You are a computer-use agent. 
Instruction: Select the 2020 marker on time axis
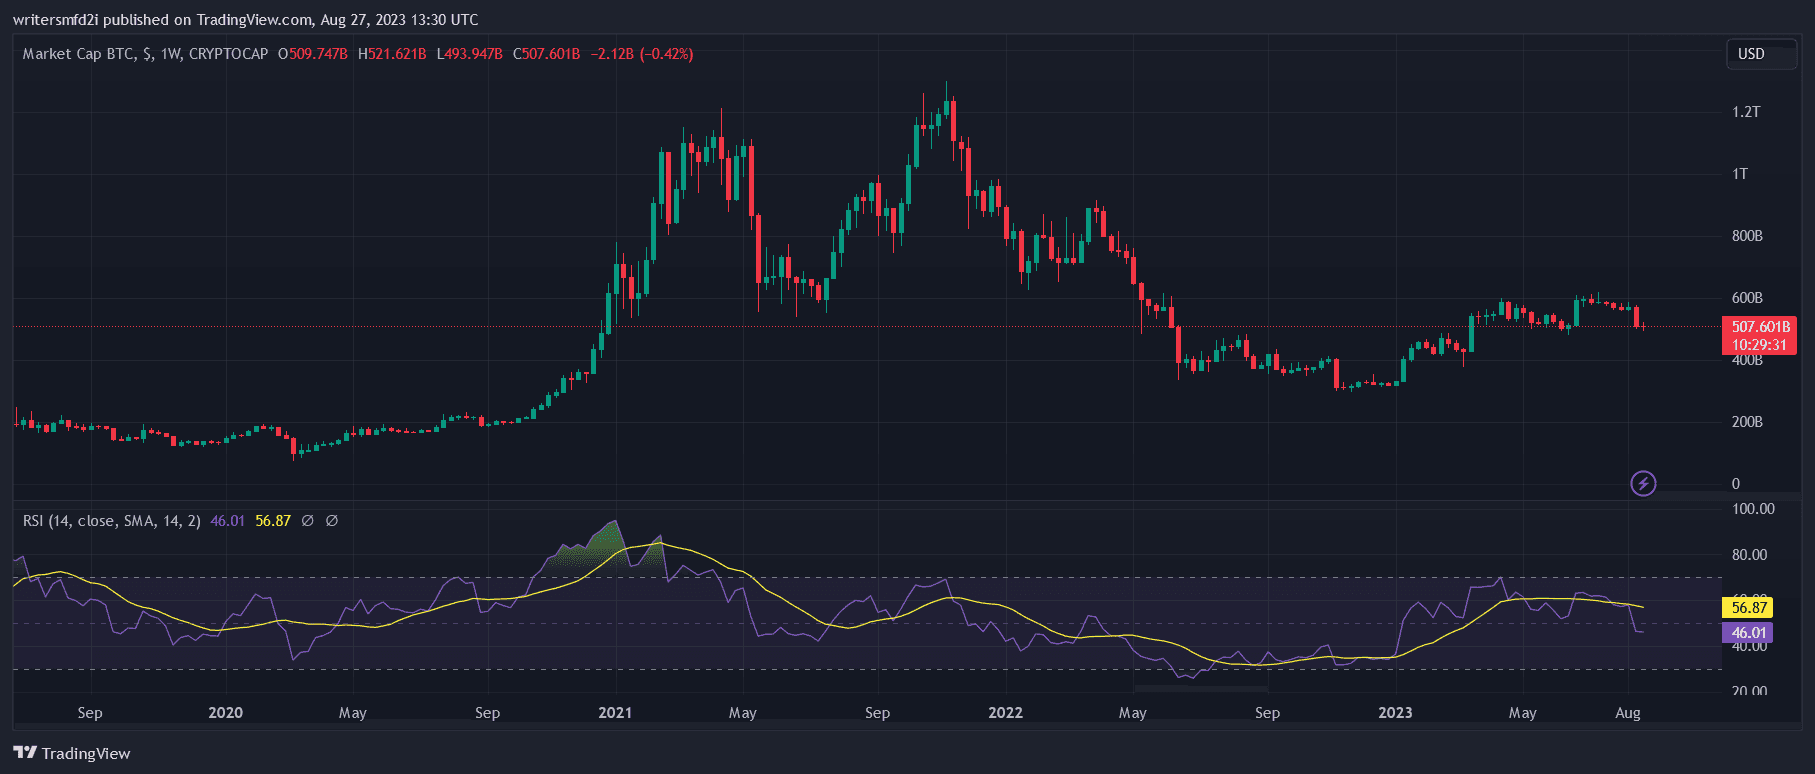point(225,713)
